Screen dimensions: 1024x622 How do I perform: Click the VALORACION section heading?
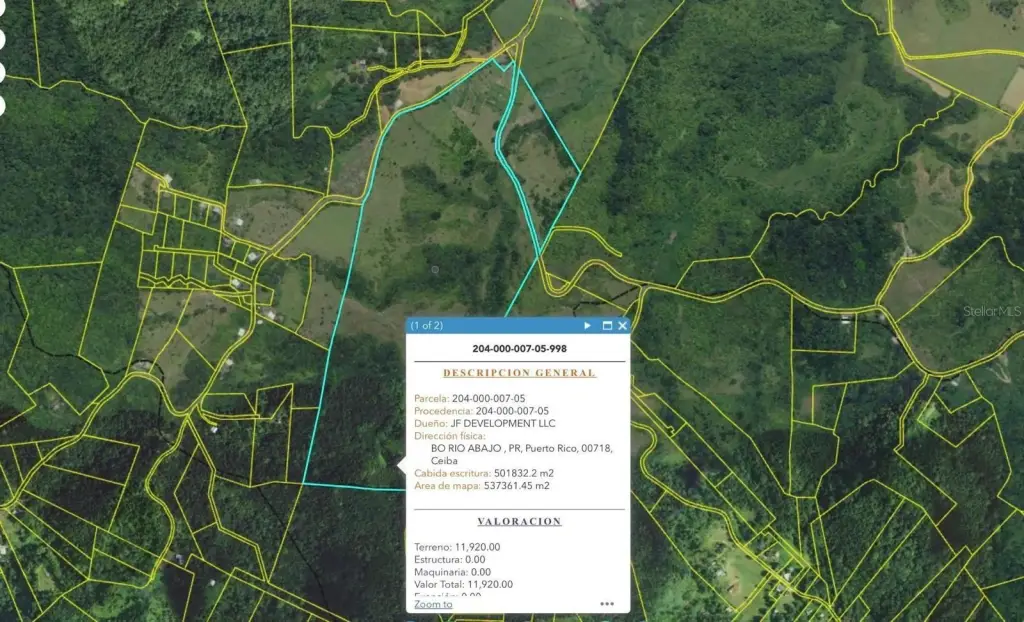click(519, 521)
